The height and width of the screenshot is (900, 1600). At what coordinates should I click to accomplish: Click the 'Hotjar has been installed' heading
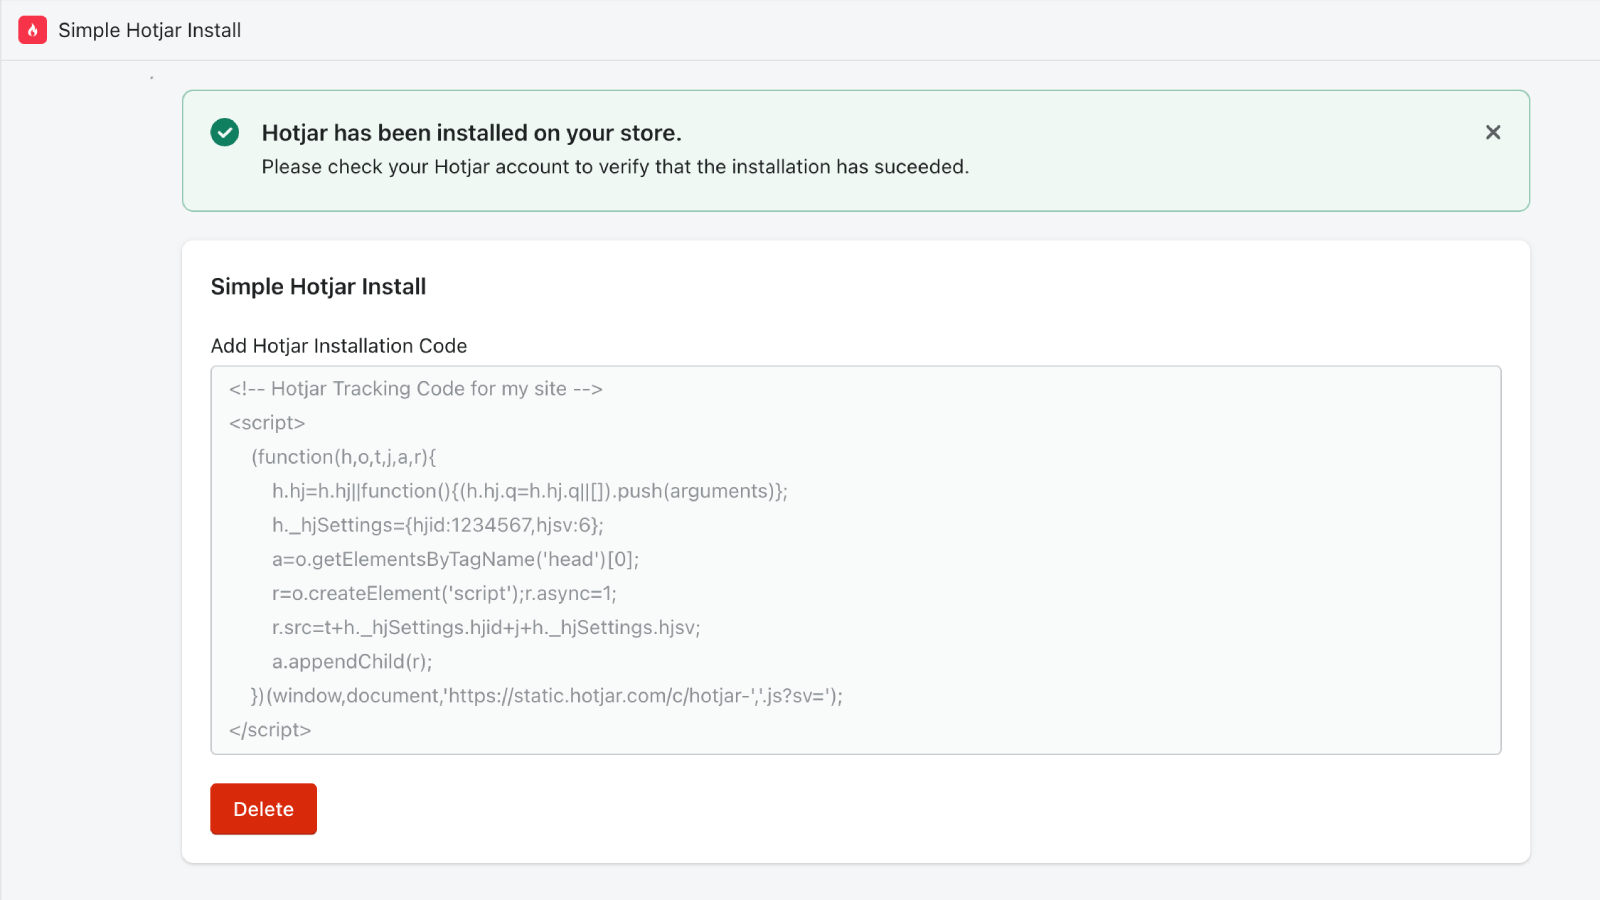(472, 132)
